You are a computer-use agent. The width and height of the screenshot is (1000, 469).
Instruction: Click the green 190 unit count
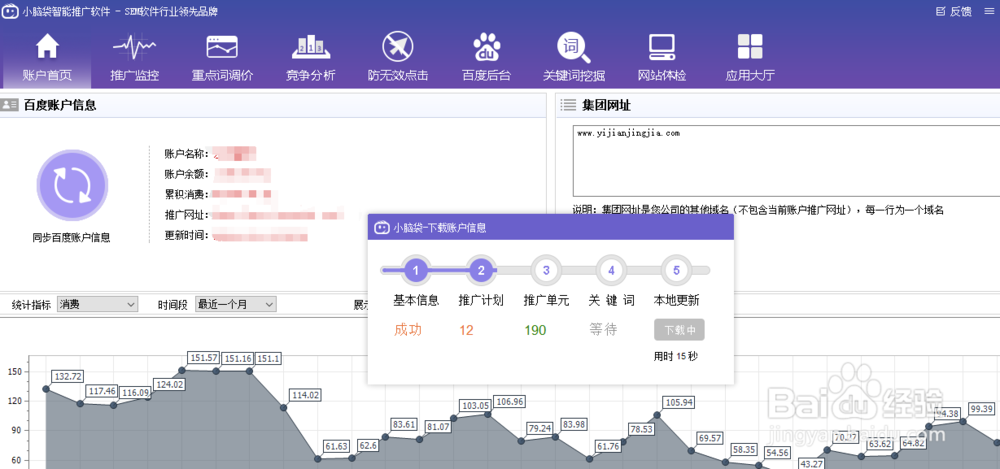point(535,331)
